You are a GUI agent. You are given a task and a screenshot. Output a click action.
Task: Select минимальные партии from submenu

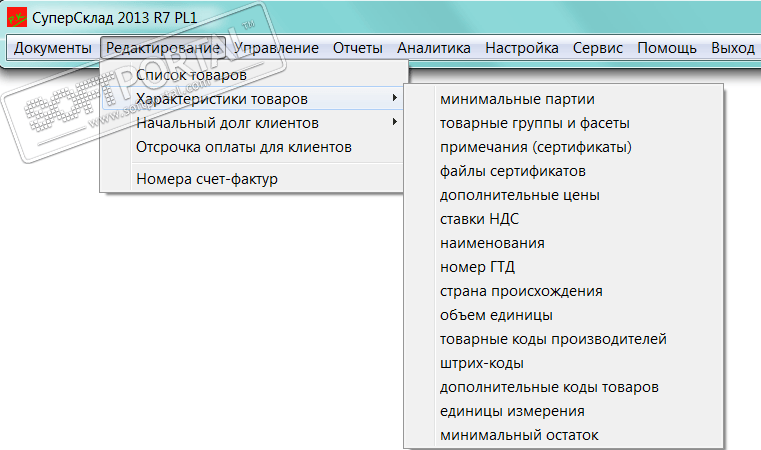click(x=517, y=99)
